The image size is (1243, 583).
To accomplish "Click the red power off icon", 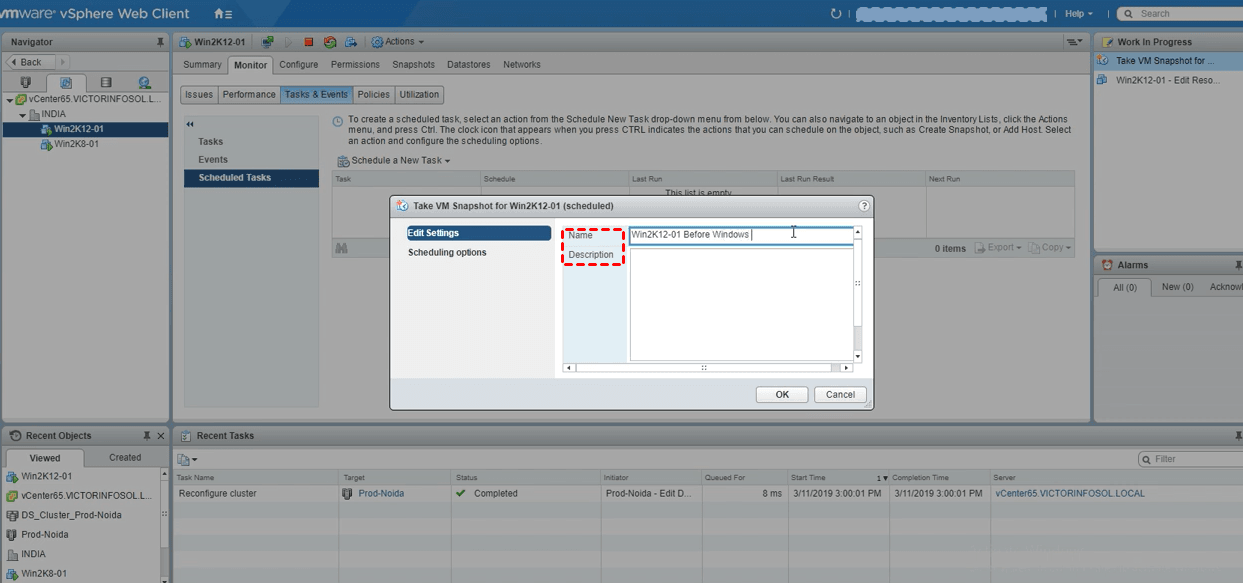I will point(309,42).
